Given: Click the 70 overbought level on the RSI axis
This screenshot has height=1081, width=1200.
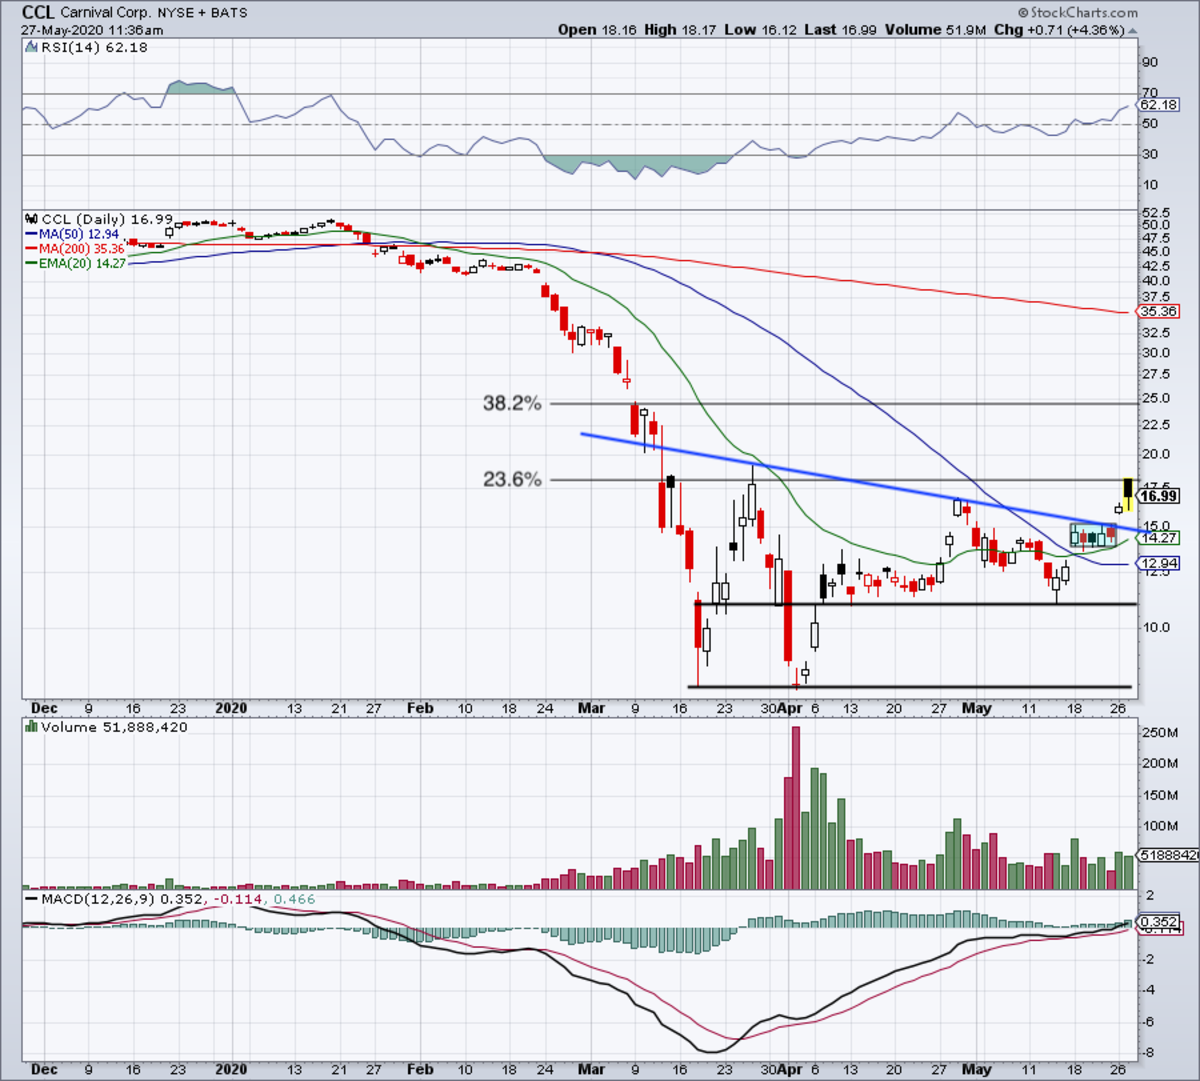Looking at the screenshot, I should 1150,93.
